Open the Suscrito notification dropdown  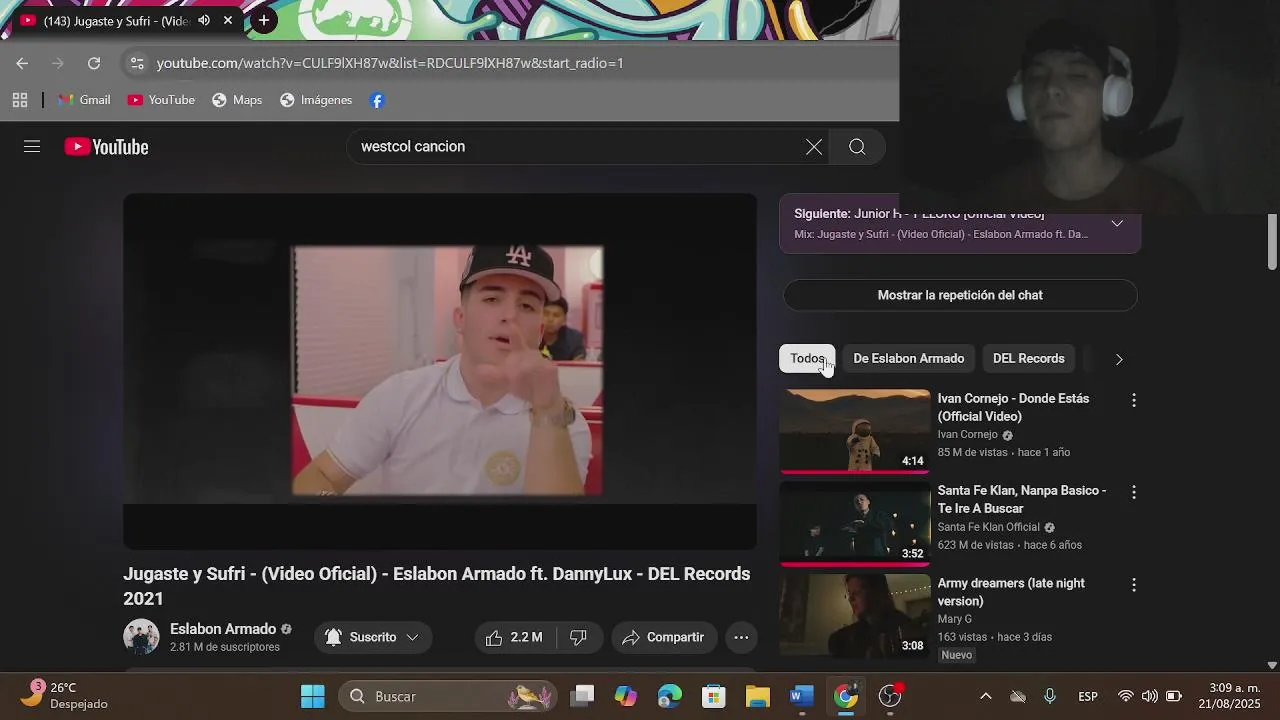372,637
